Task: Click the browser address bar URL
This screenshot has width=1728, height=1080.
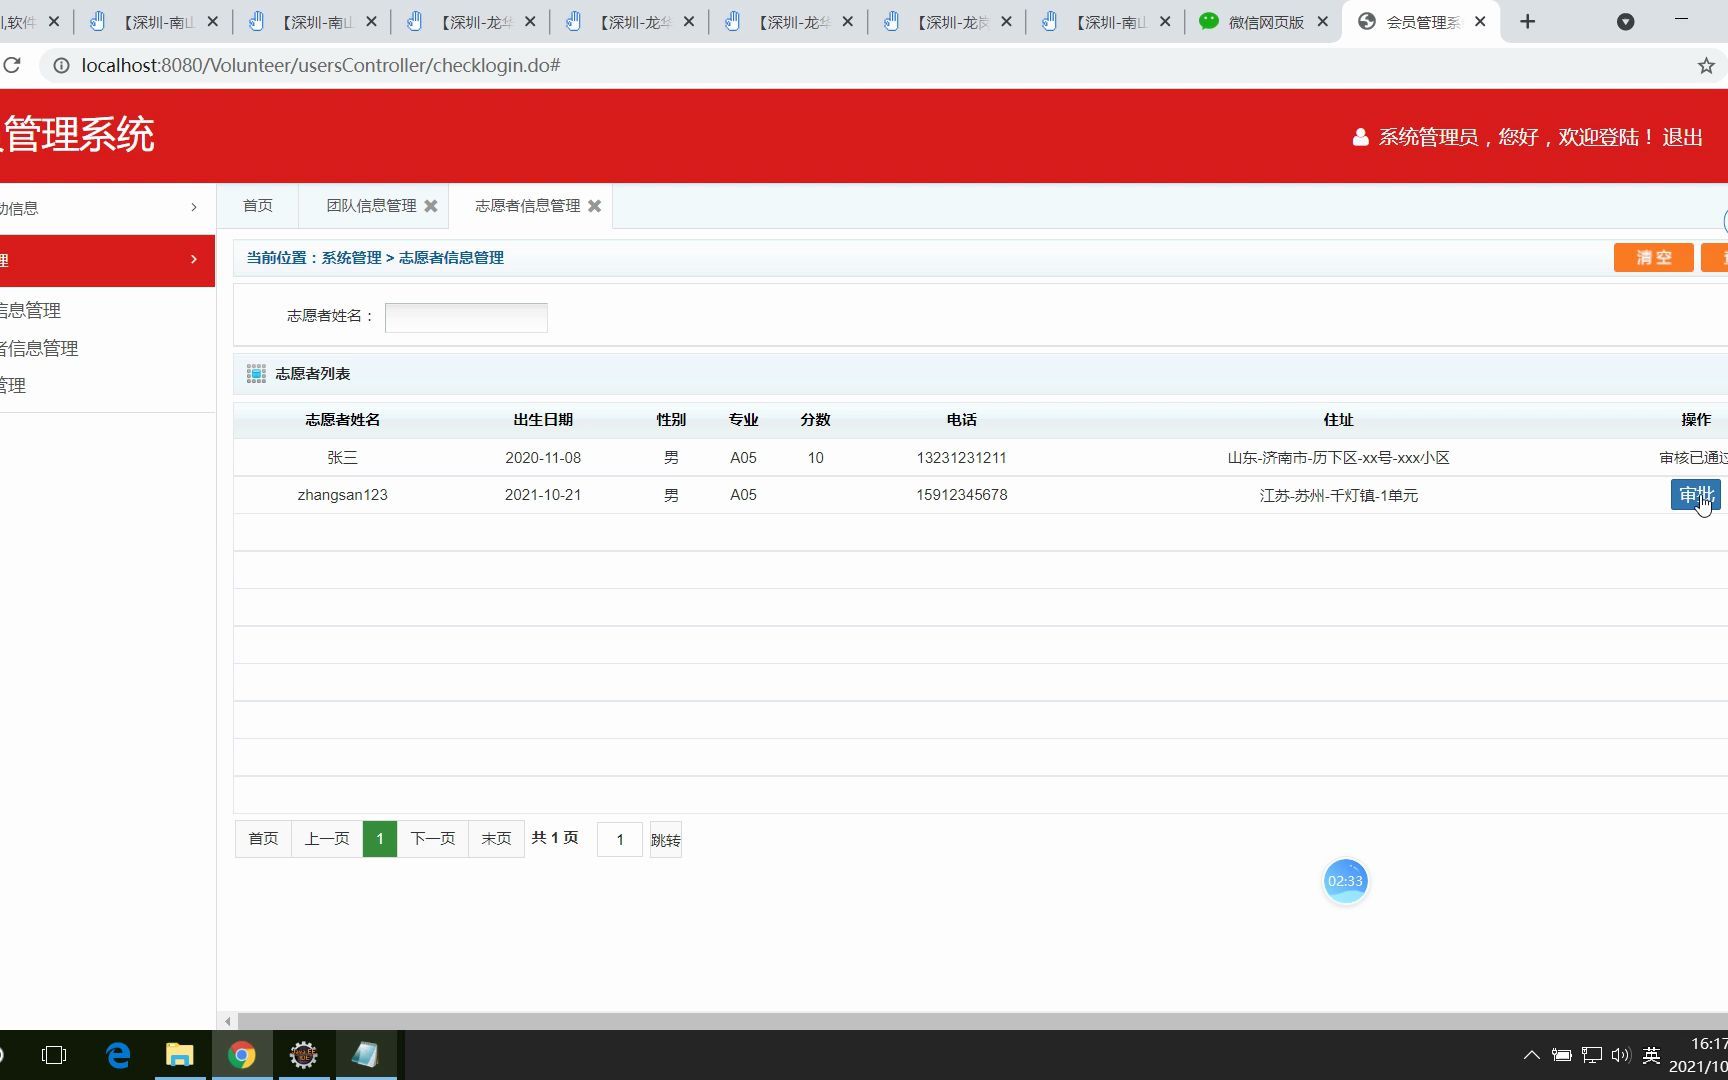Action: (321, 65)
